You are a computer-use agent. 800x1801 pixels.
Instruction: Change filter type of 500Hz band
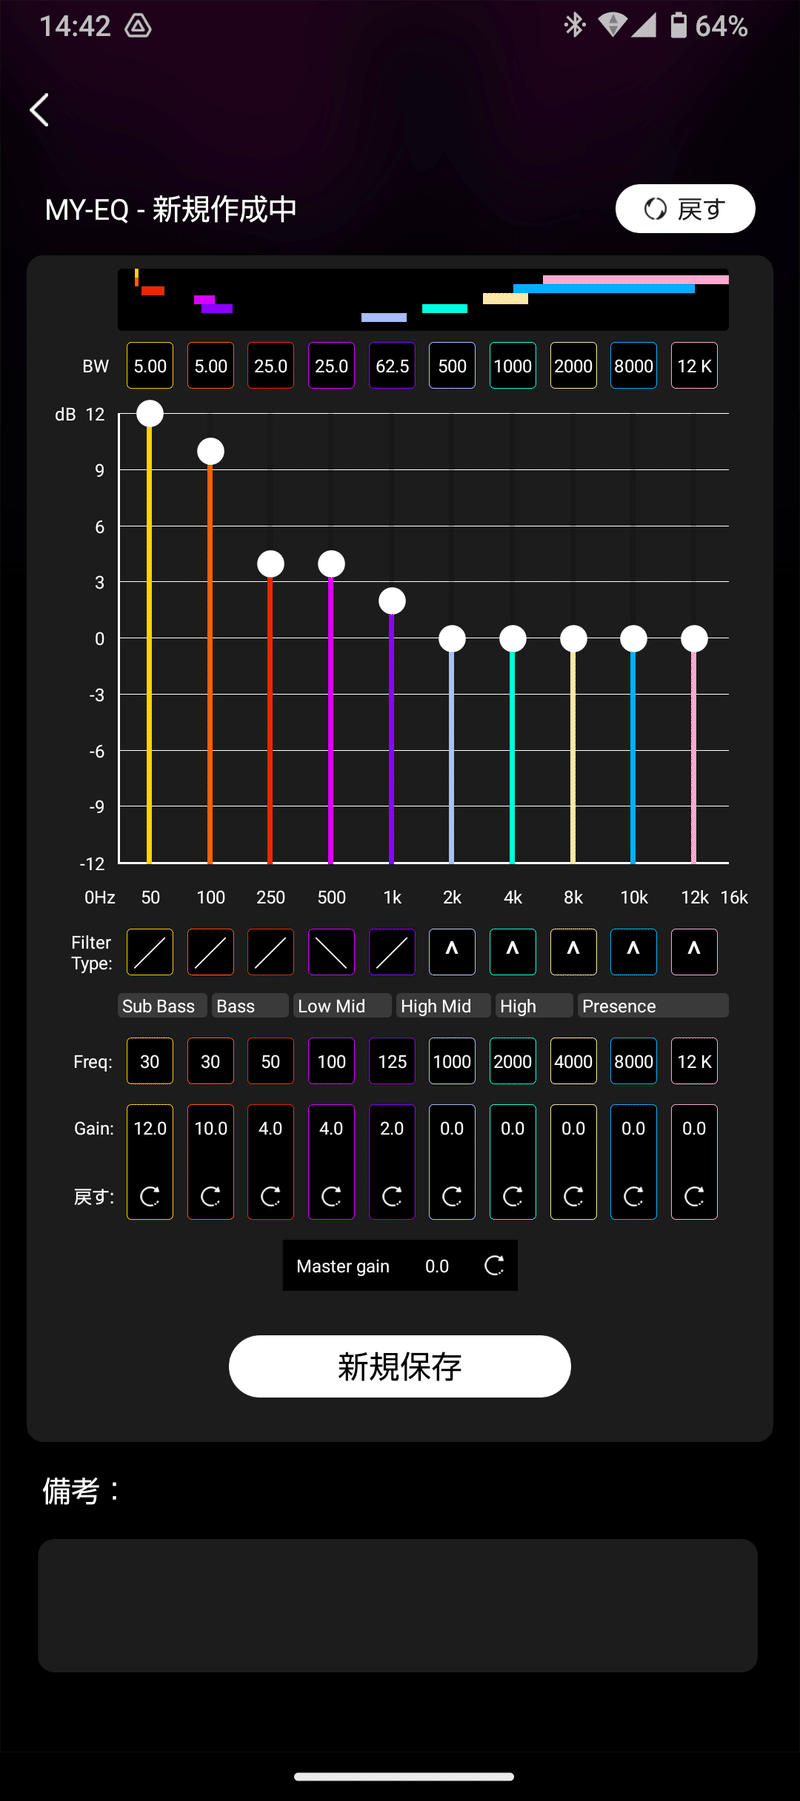pyautogui.click(x=331, y=952)
